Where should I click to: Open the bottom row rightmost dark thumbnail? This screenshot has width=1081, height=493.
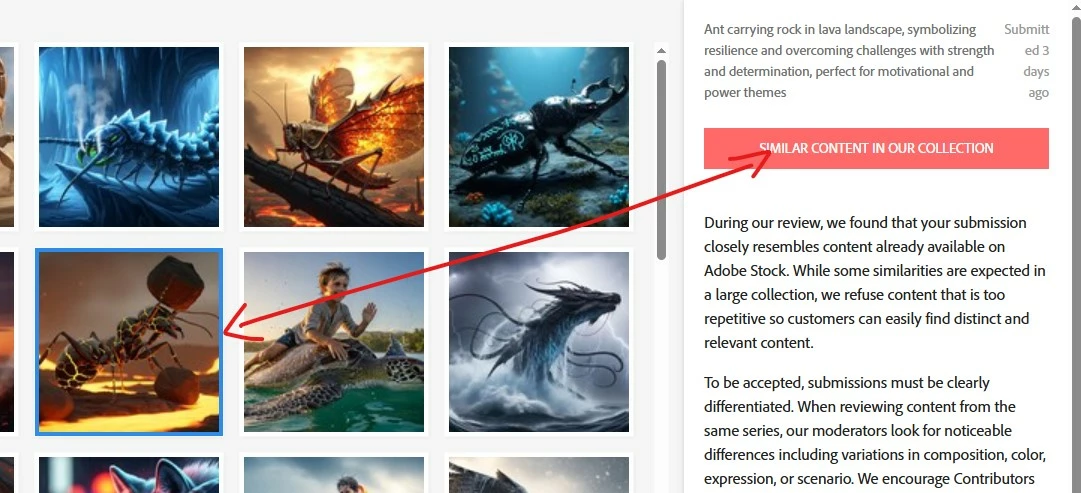point(538,474)
